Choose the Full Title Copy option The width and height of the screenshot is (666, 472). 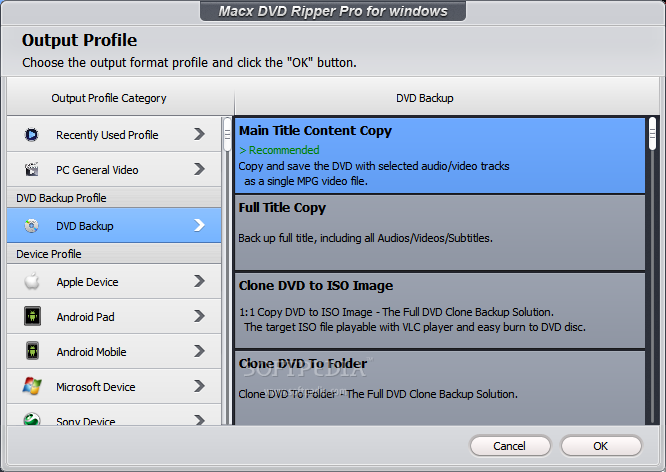pyautogui.click(x=440, y=232)
